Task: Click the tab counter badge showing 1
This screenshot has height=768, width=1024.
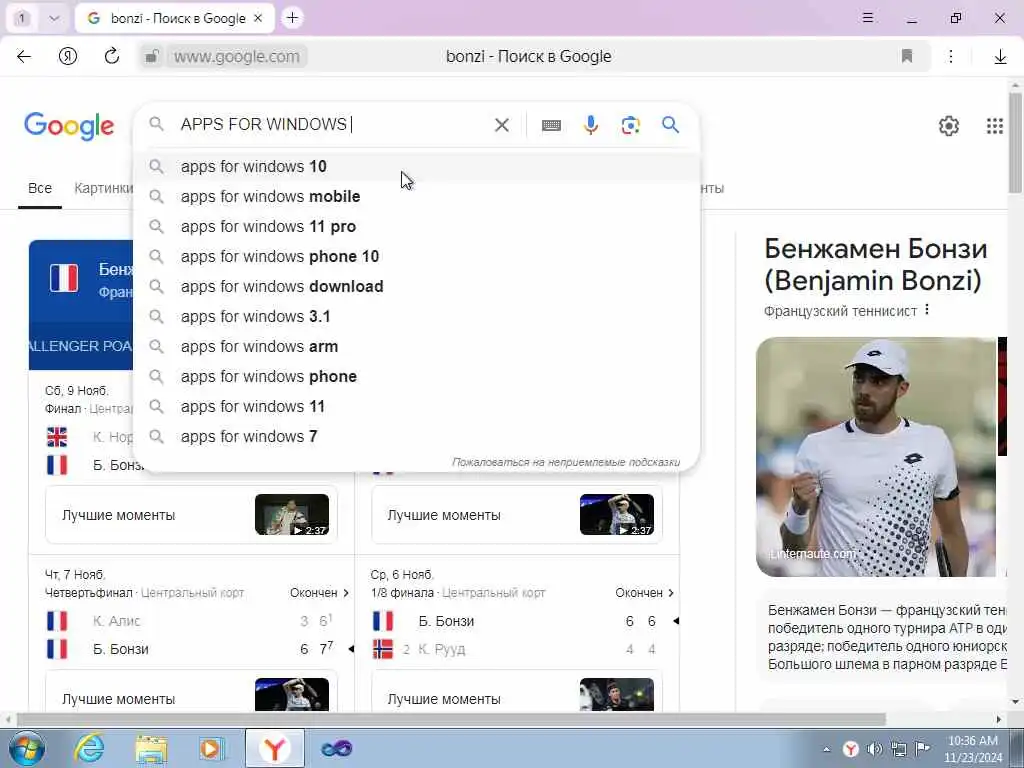Action: (x=22, y=18)
